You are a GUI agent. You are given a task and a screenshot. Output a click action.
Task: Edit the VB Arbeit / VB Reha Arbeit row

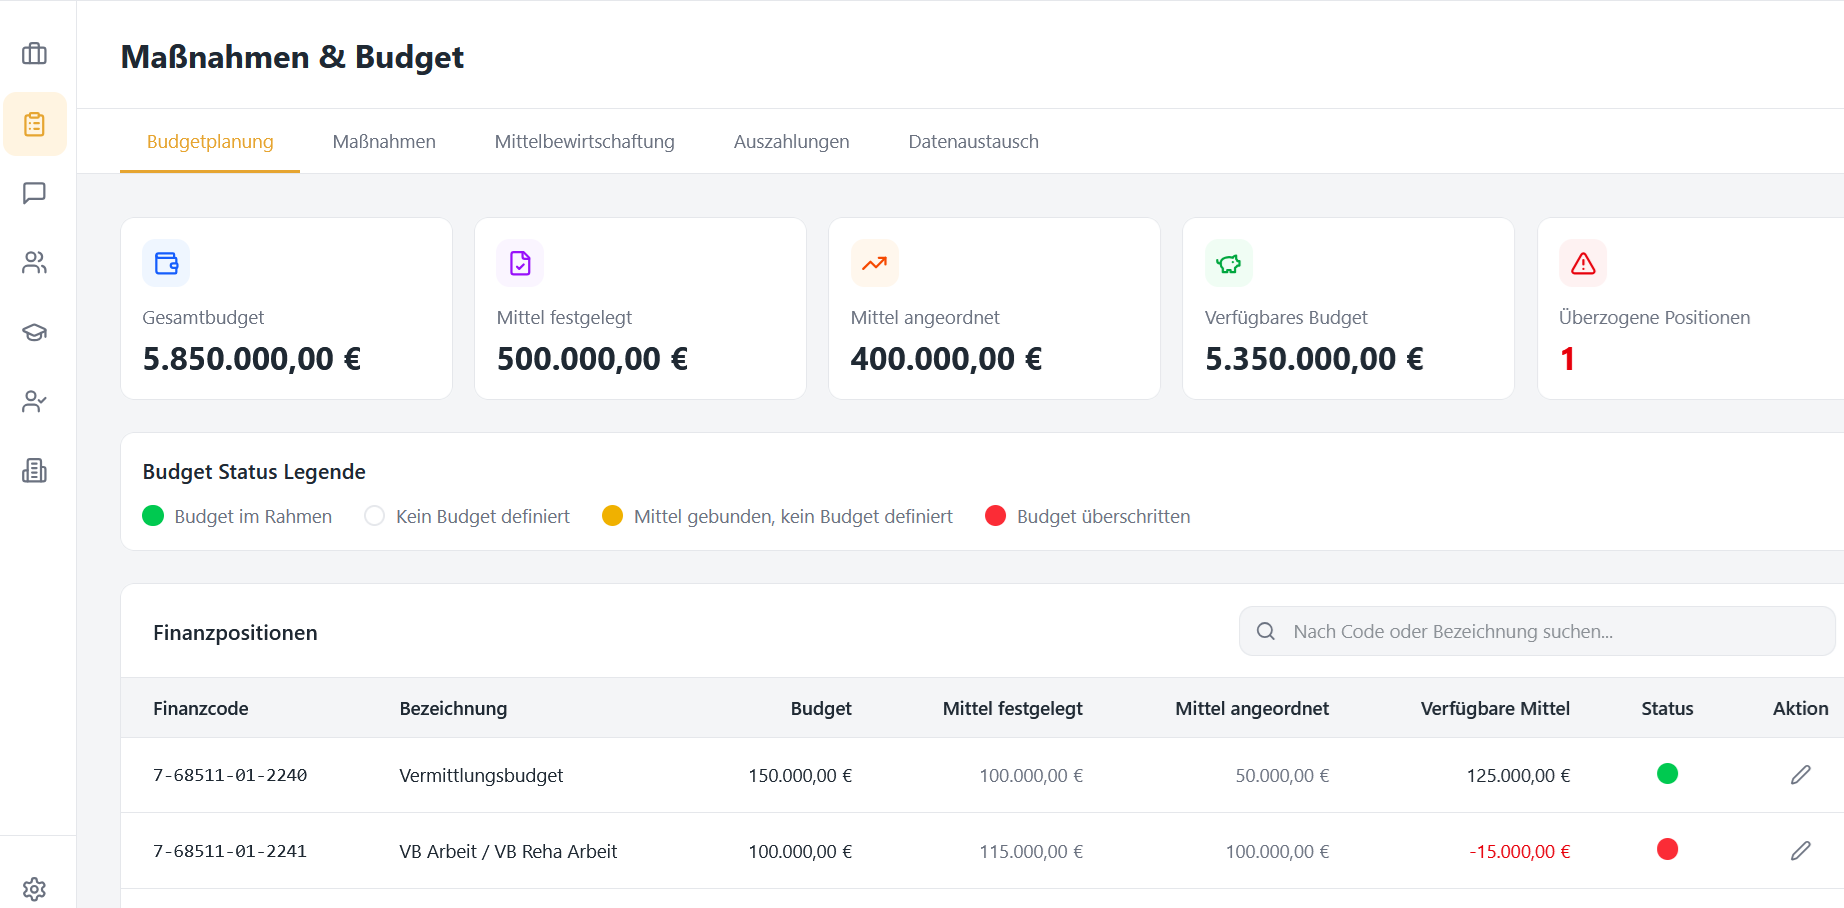[1800, 851]
